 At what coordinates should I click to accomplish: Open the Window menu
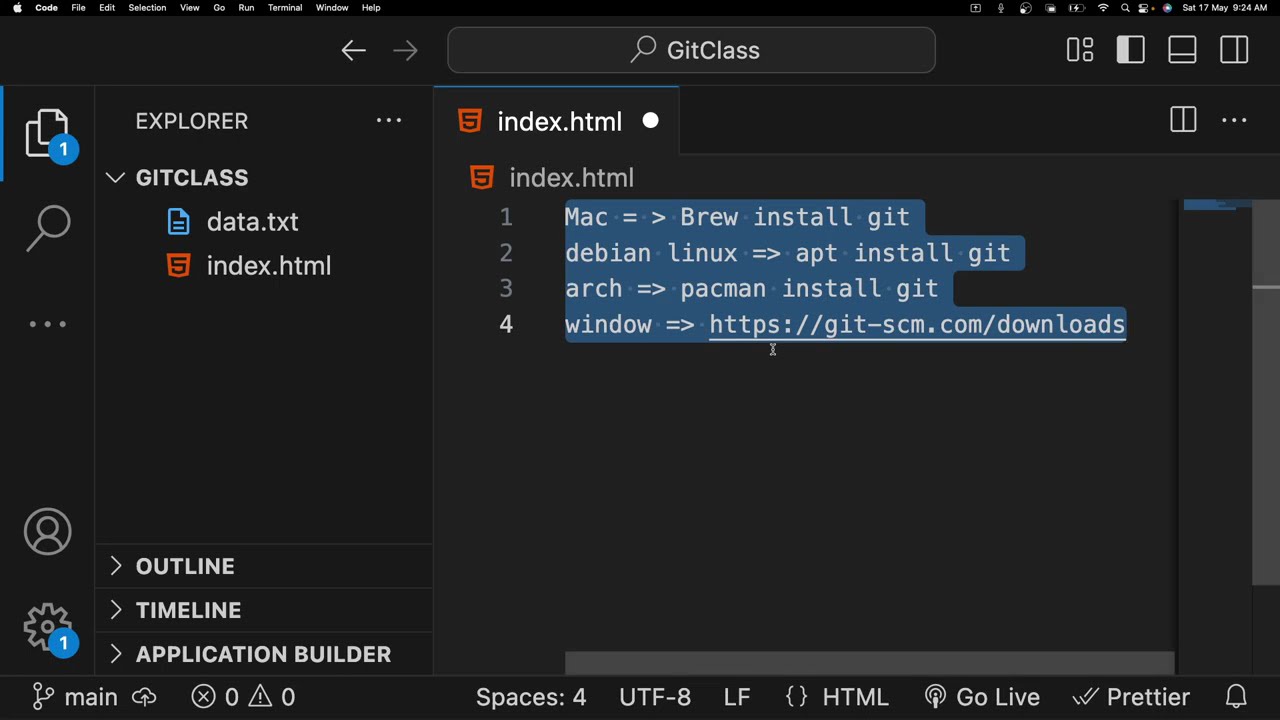332,8
